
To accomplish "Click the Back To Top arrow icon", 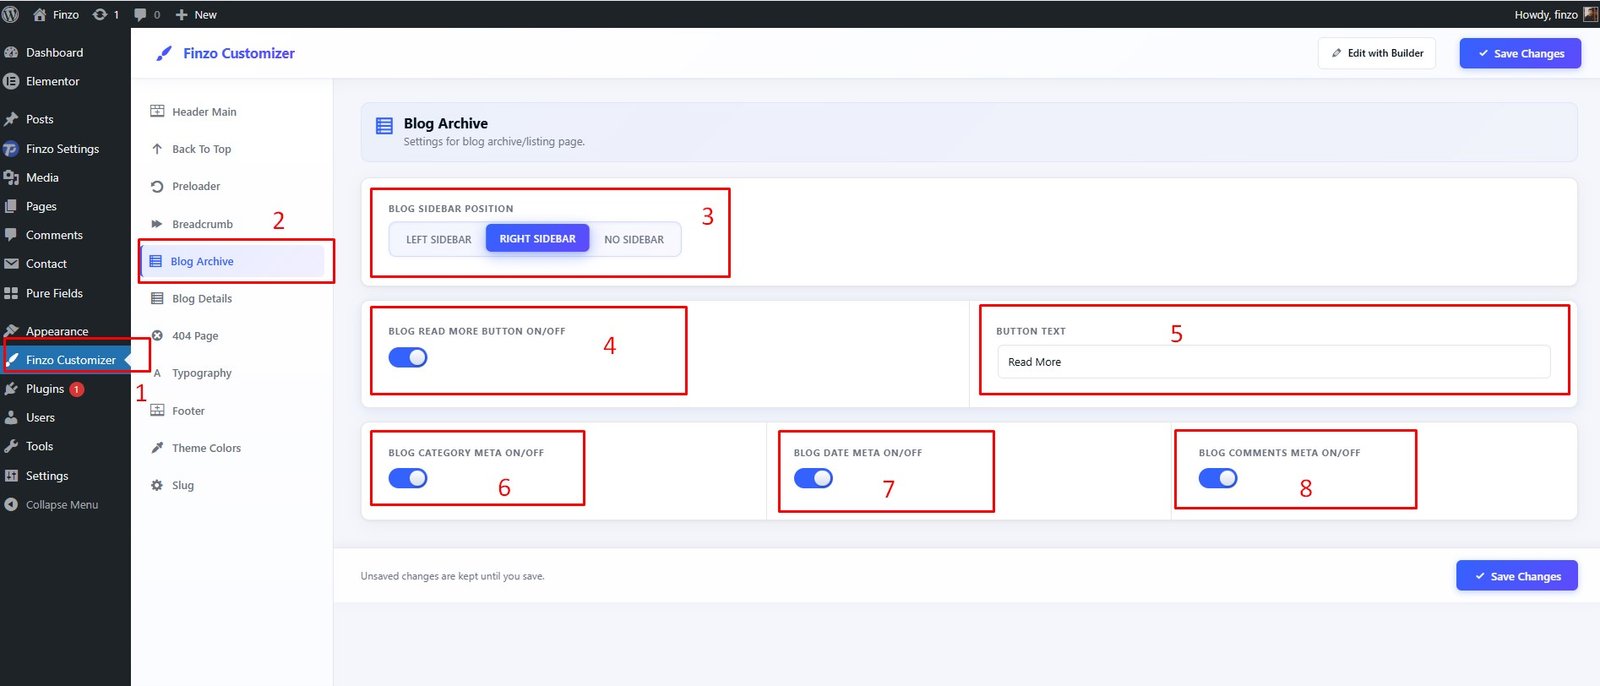I will click(x=157, y=149).
